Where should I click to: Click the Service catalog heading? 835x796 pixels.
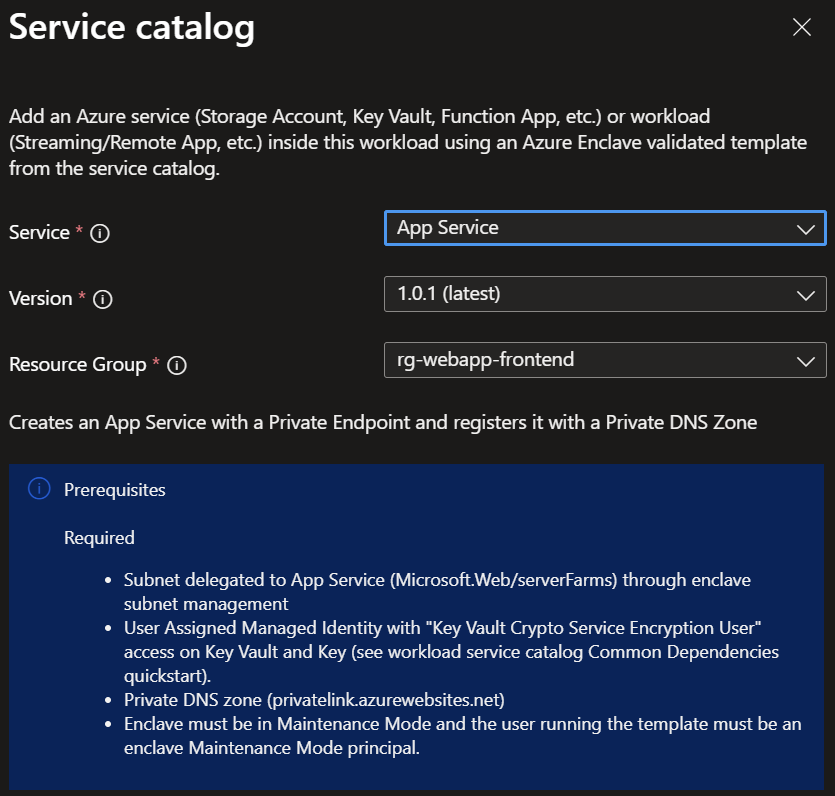point(132,27)
